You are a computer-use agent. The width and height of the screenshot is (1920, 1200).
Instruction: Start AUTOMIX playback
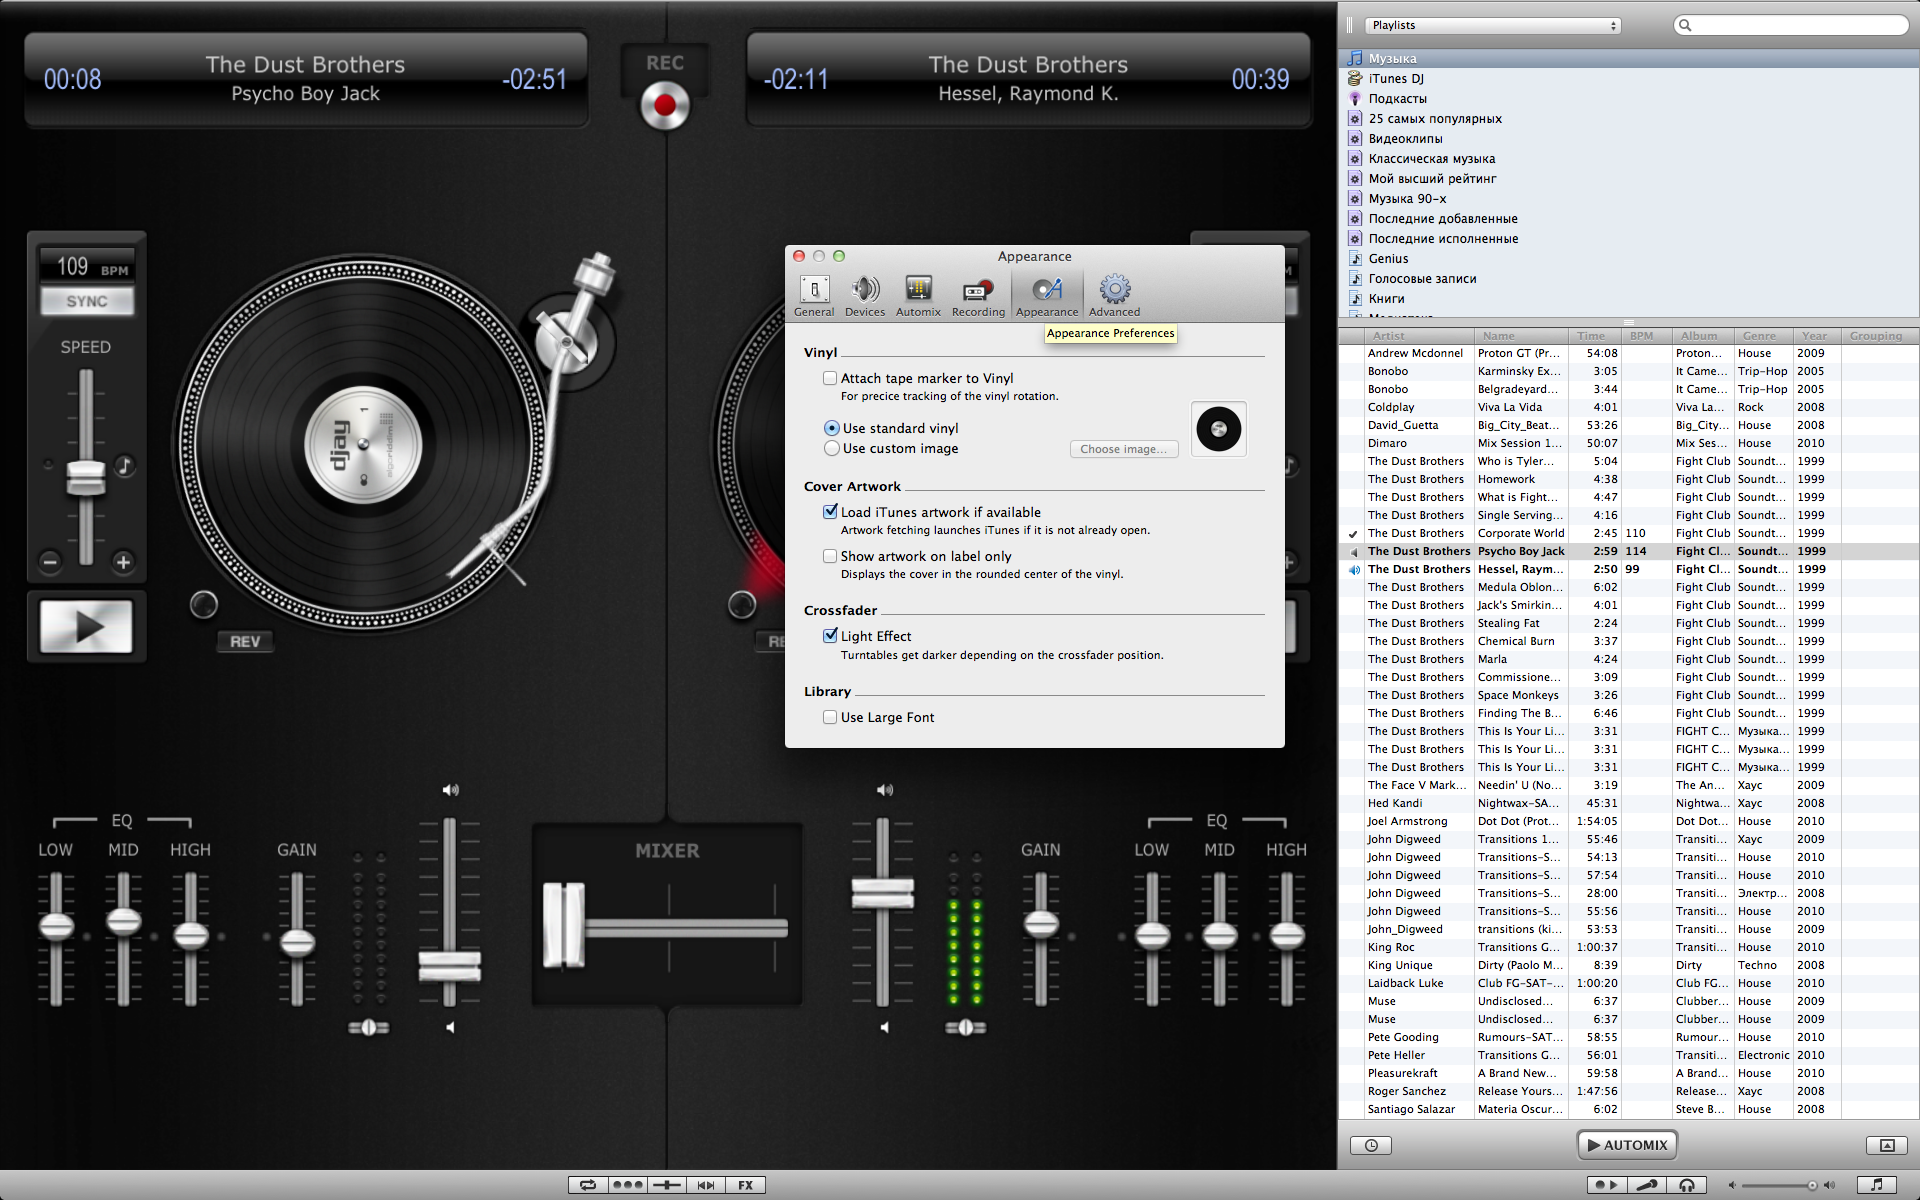click(x=1627, y=1145)
